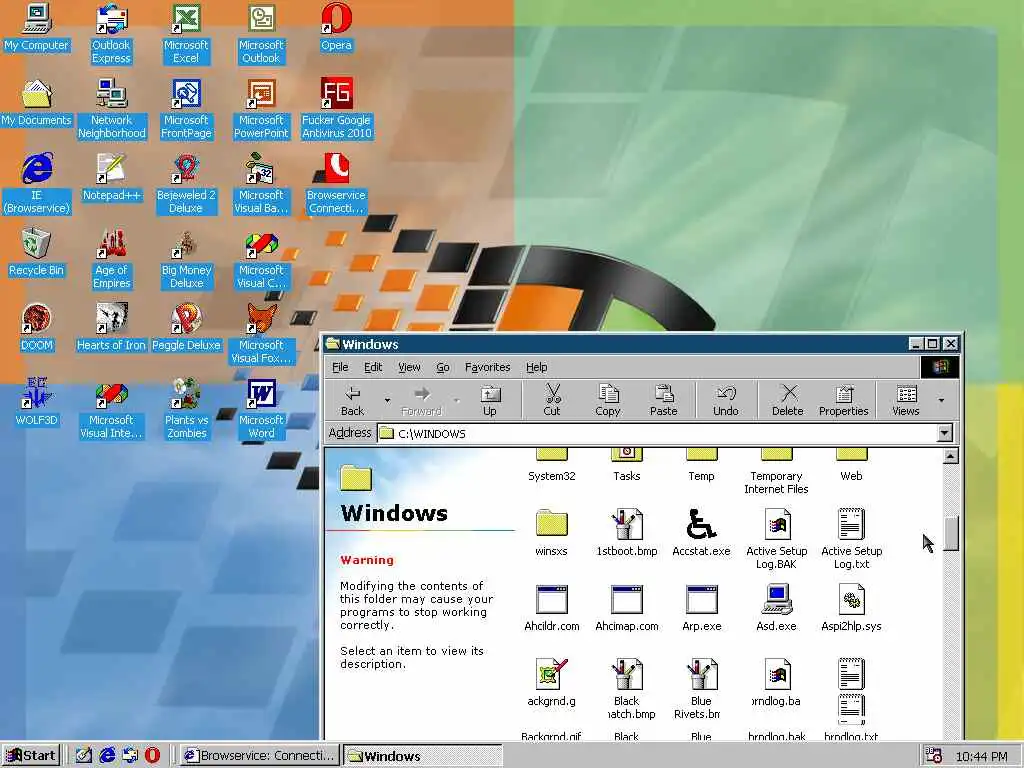Click Opera quick launch icon
Image resolution: width=1024 pixels, height=768 pixels.
pos(152,756)
